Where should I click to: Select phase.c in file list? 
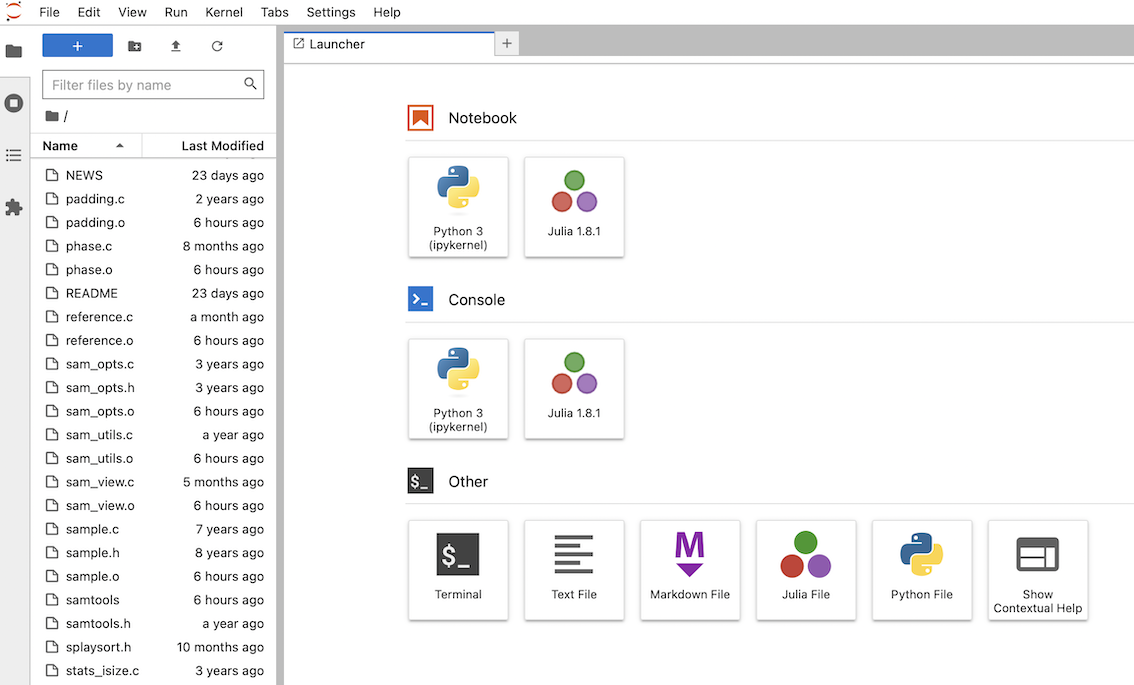coord(153,246)
